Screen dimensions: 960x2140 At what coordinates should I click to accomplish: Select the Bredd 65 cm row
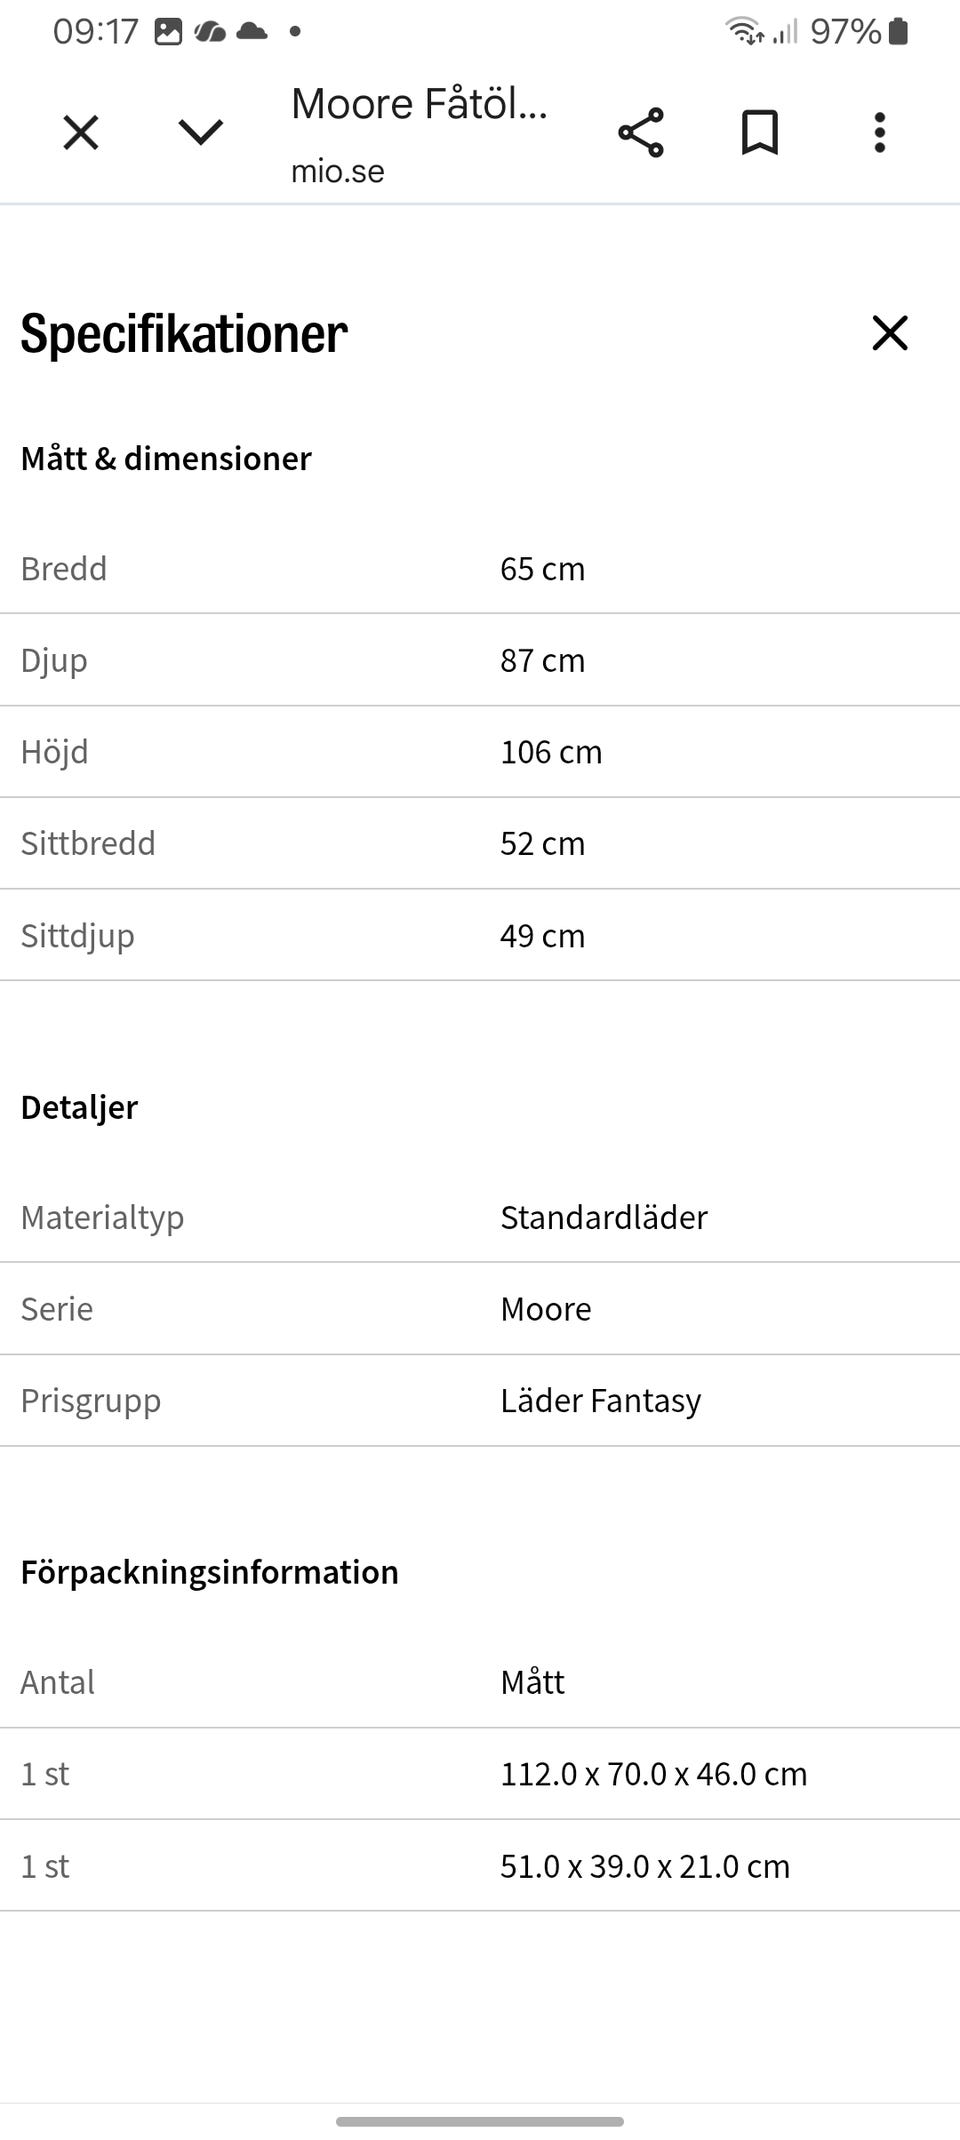point(480,568)
